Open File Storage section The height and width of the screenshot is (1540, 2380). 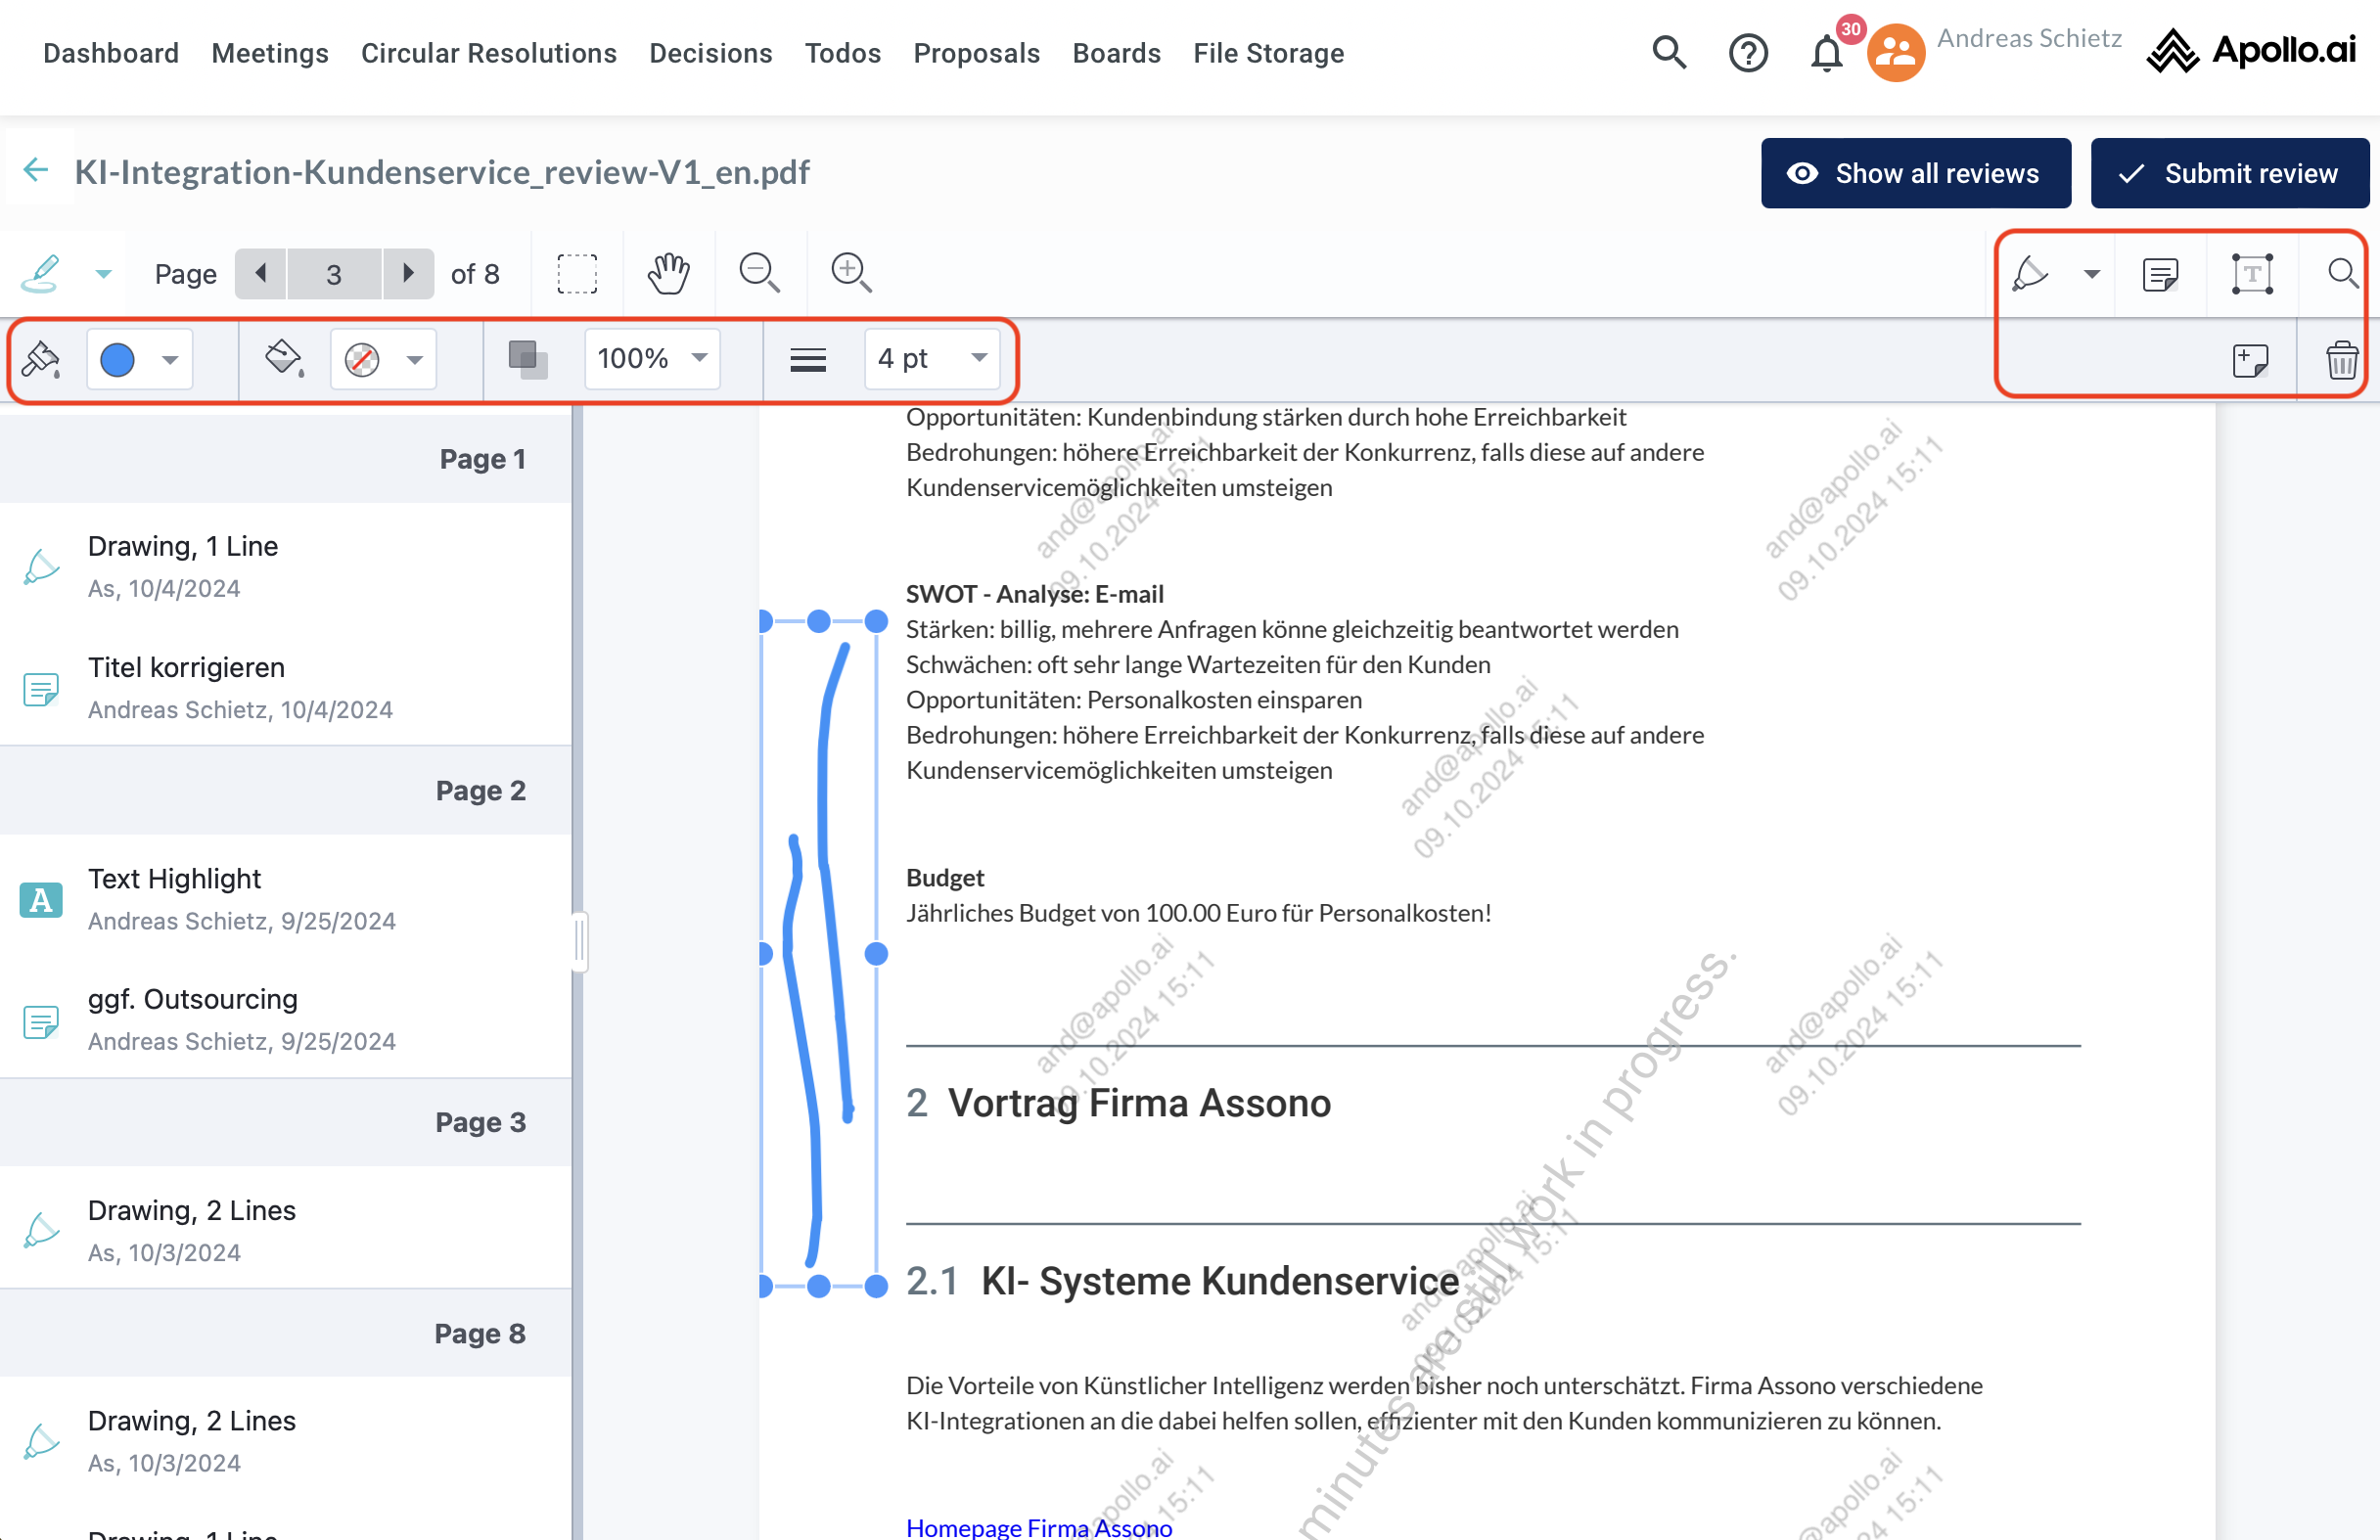click(1268, 53)
